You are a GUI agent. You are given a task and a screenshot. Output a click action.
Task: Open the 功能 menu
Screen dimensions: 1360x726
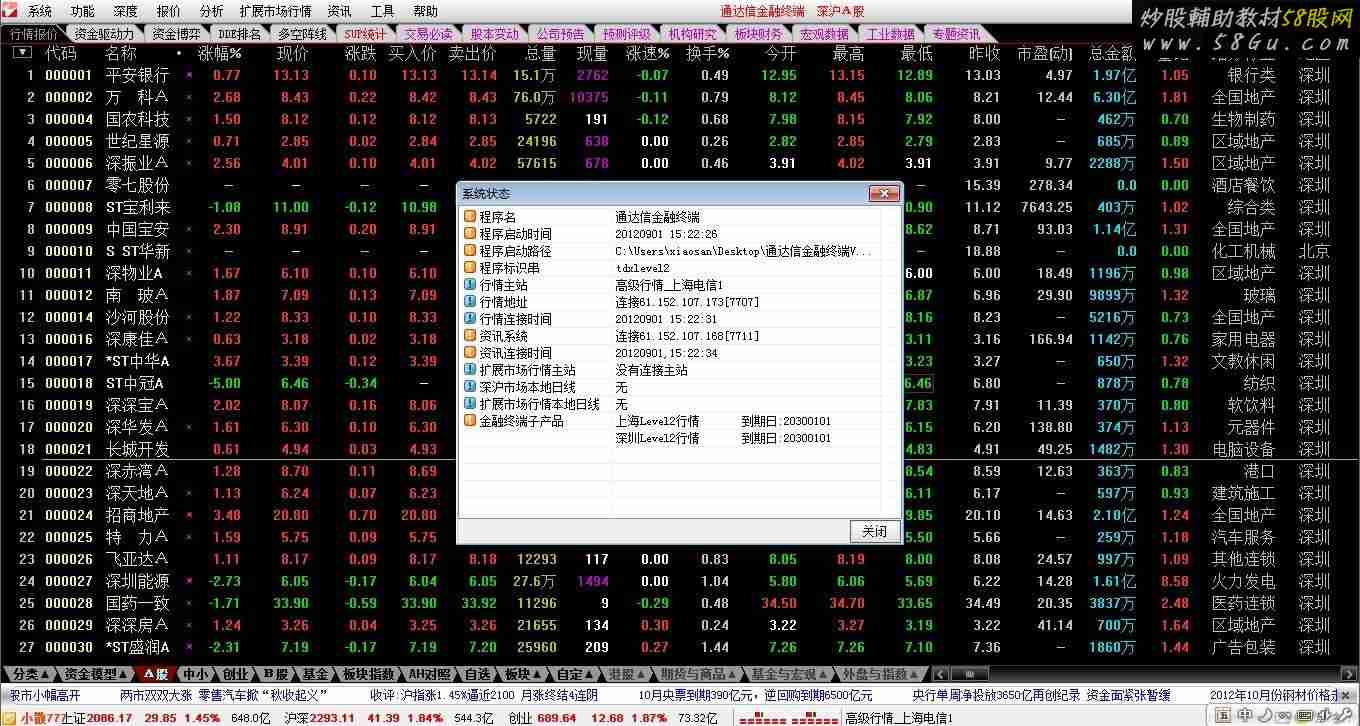[x=83, y=11]
